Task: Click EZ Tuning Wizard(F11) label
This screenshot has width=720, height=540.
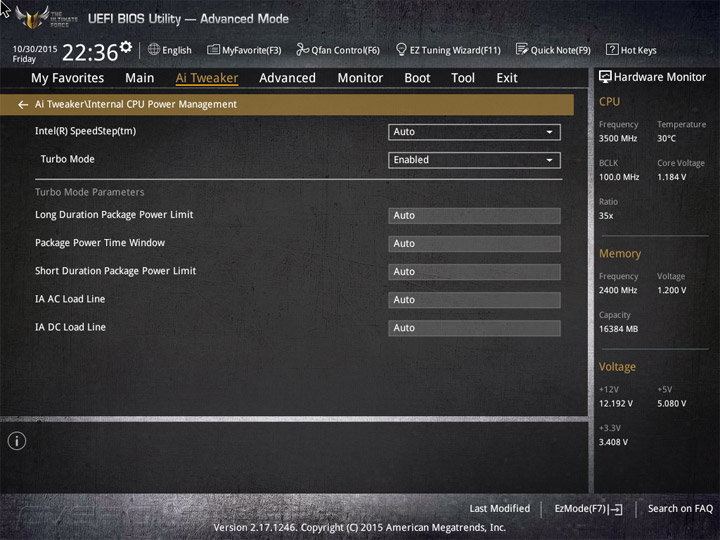Action: tap(455, 50)
